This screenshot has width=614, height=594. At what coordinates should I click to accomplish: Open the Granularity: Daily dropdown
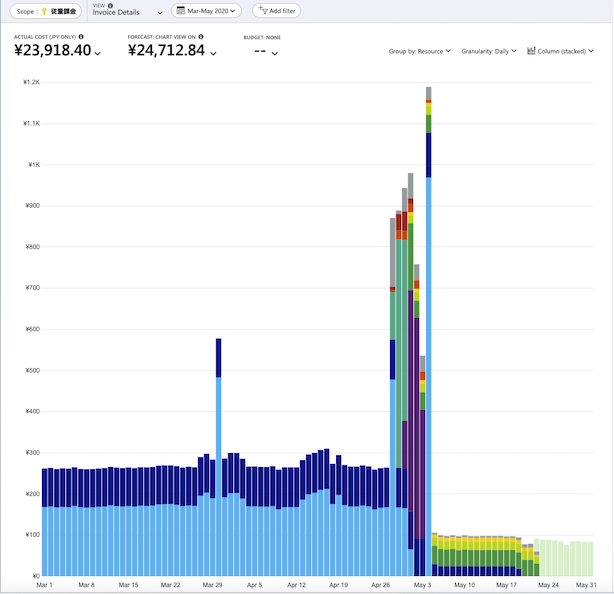489,51
